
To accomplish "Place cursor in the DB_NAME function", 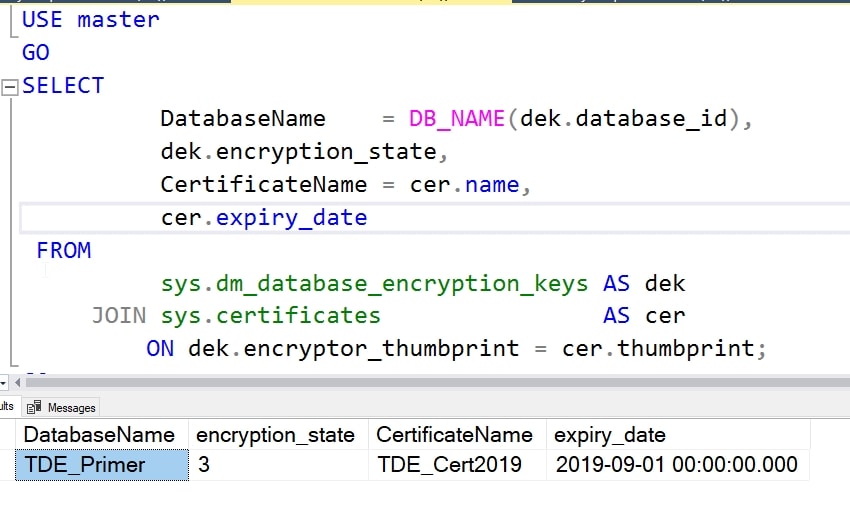I will pyautogui.click(x=457, y=119).
